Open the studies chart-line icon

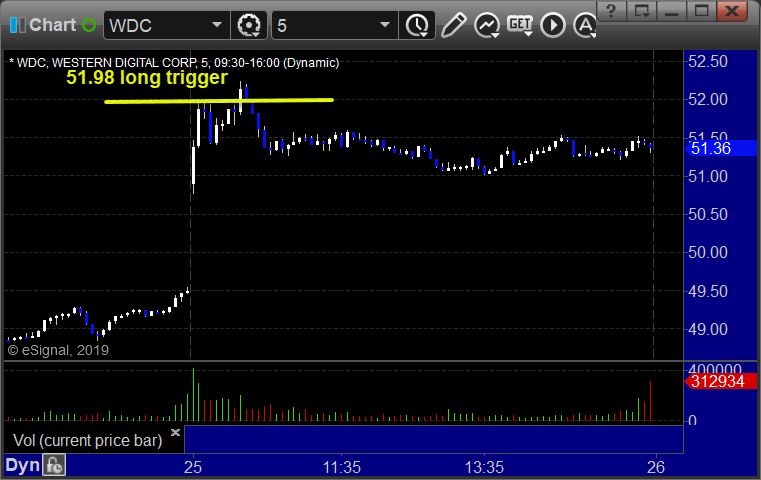(487, 25)
